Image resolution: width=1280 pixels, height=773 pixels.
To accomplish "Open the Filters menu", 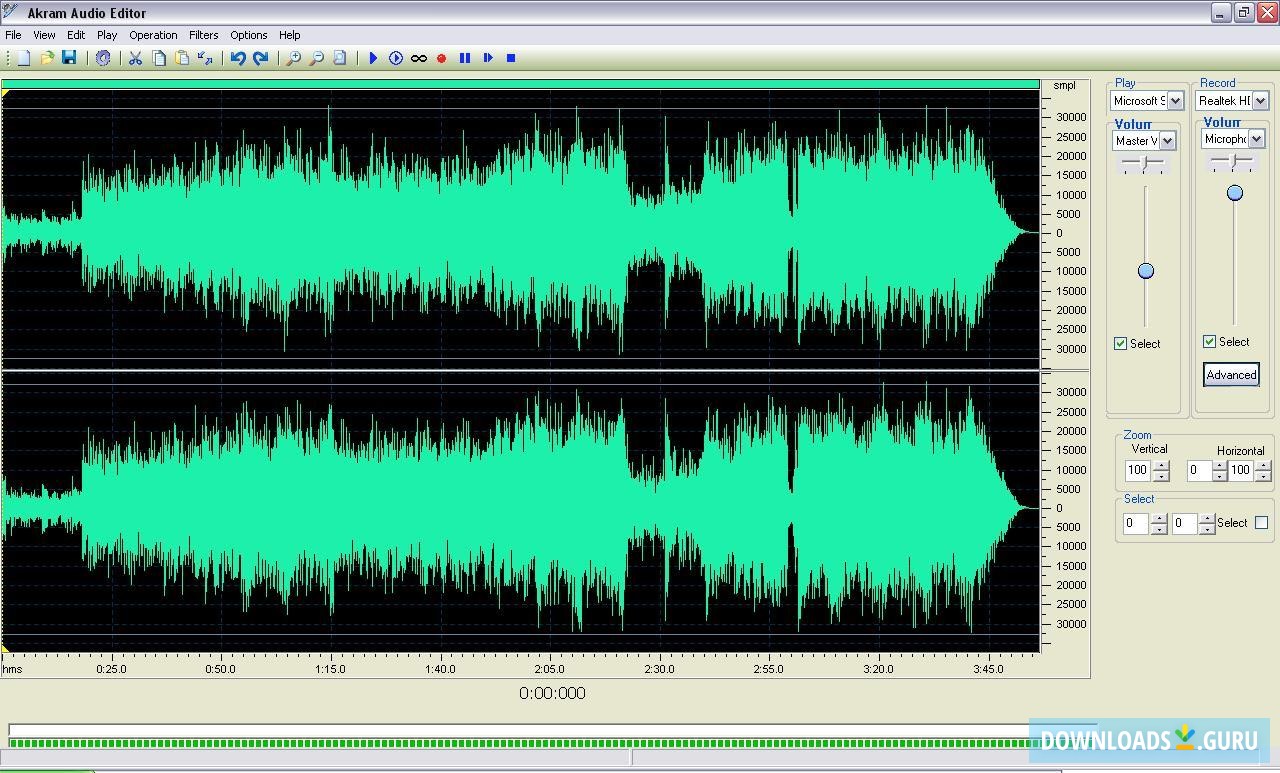I will [x=203, y=34].
